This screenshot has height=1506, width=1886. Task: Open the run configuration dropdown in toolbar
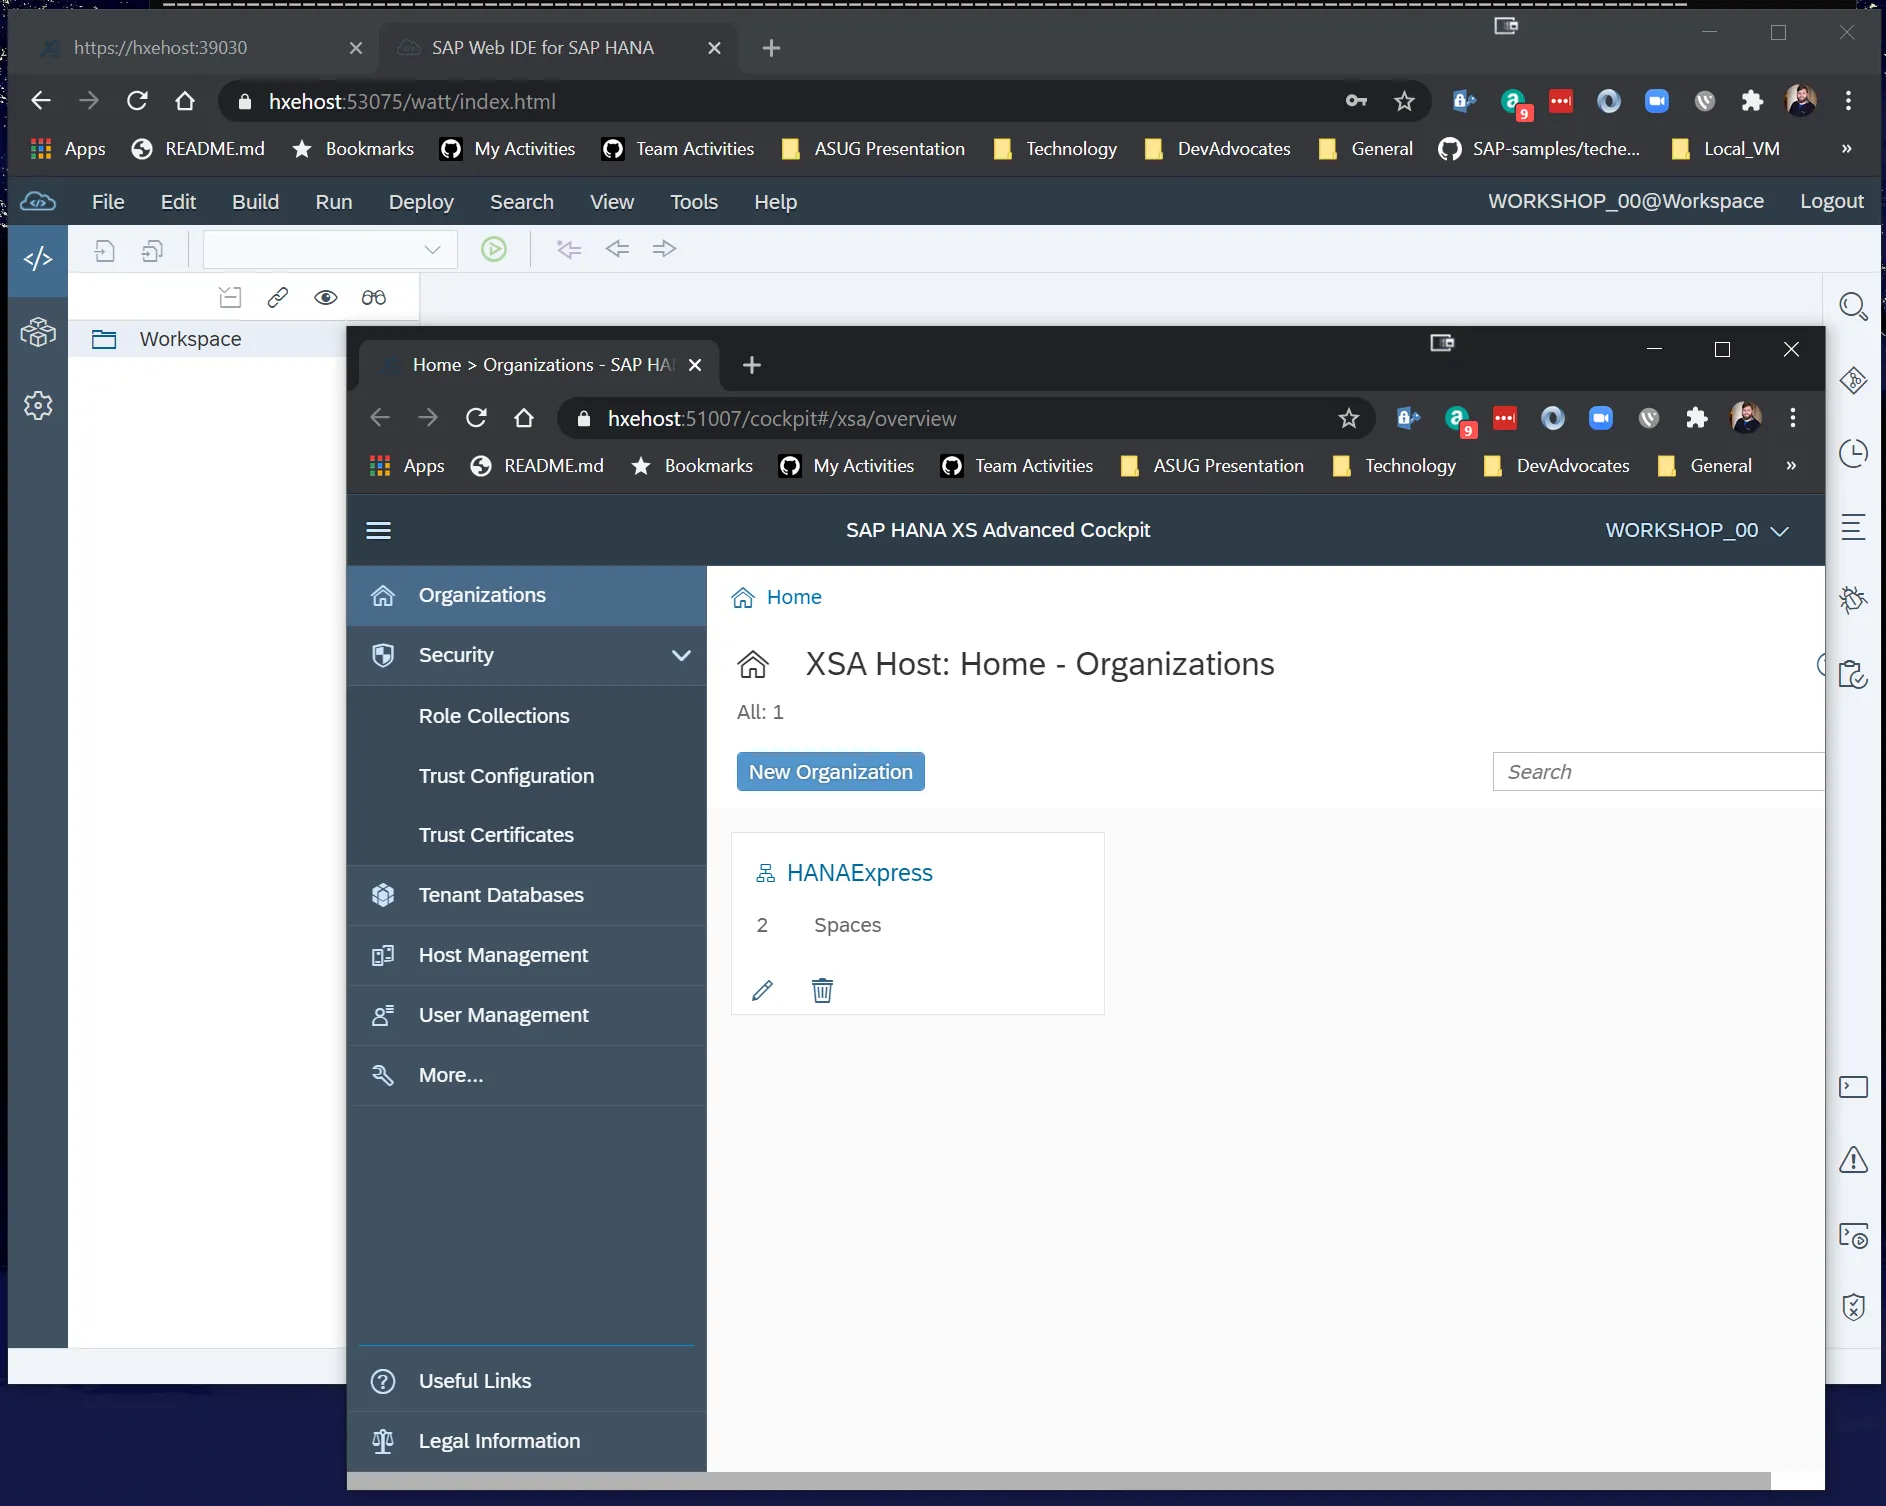[x=432, y=250]
